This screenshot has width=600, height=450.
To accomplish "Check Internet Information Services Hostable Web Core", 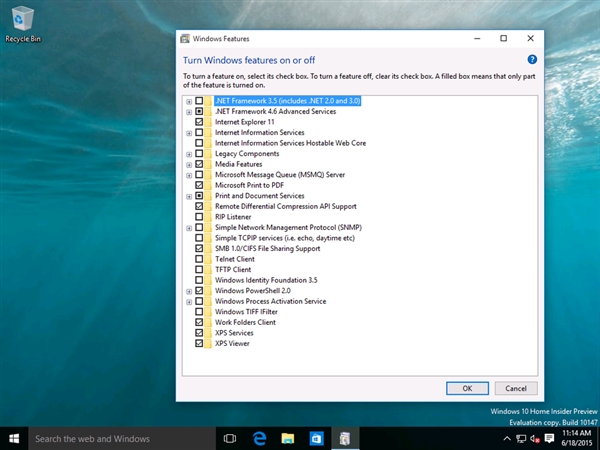I will (x=199, y=143).
